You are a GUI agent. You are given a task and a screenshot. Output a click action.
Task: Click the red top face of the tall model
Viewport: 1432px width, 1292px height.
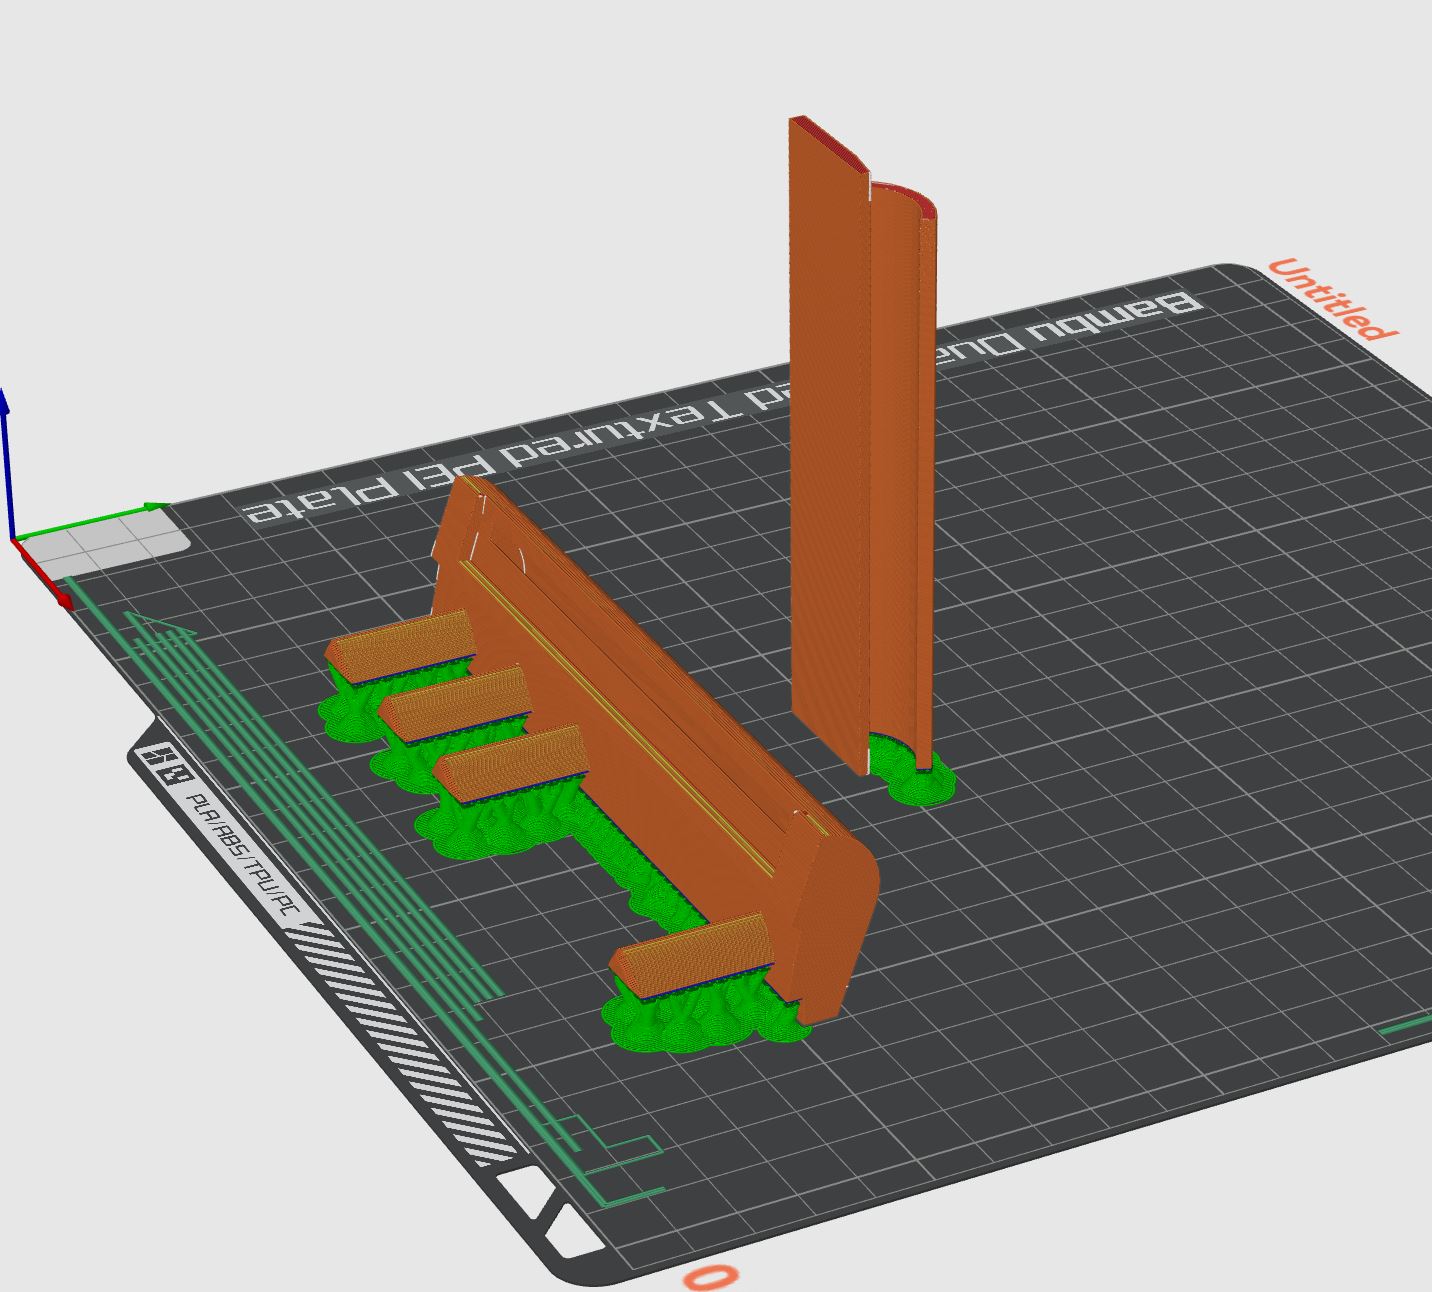(828, 138)
